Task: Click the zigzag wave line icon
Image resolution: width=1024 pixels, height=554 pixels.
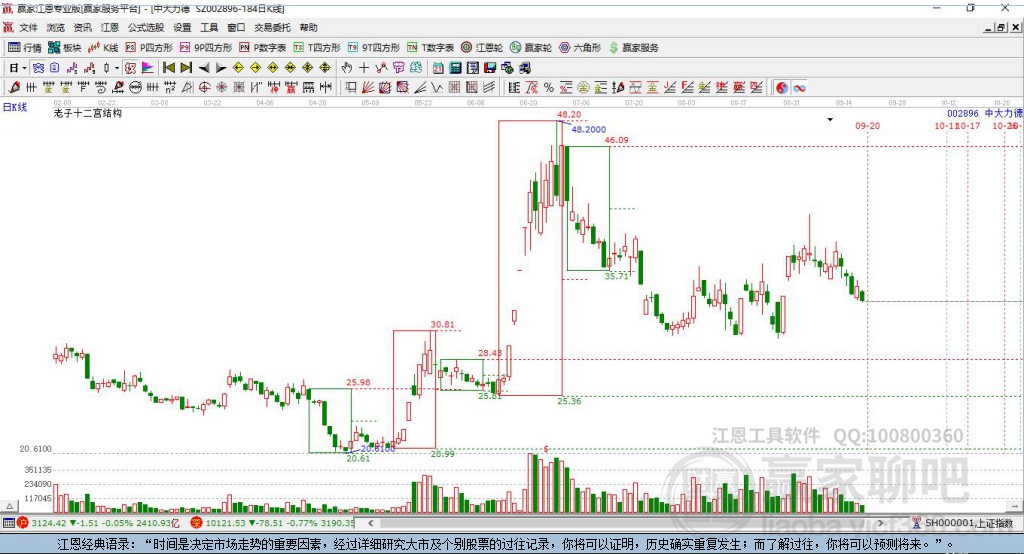Action: [x=438, y=88]
